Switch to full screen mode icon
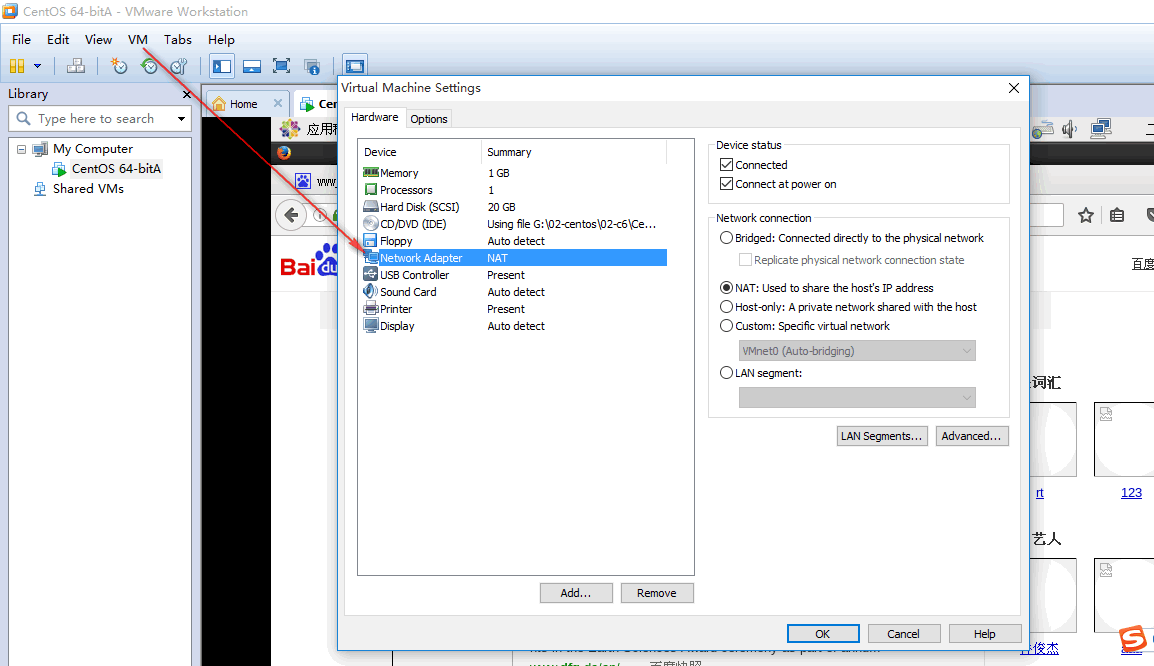This screenshot has width=1154, height=666. click(281, 66)
